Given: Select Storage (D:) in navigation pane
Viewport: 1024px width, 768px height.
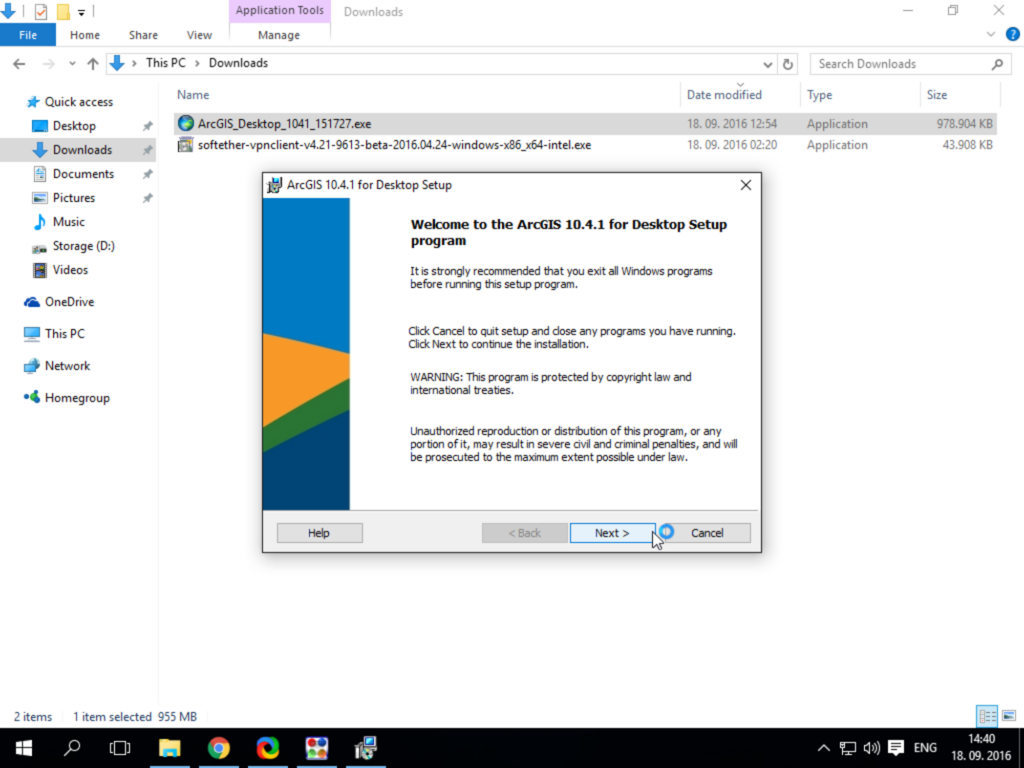Looking at the screenshot, I should click(84, 246).
